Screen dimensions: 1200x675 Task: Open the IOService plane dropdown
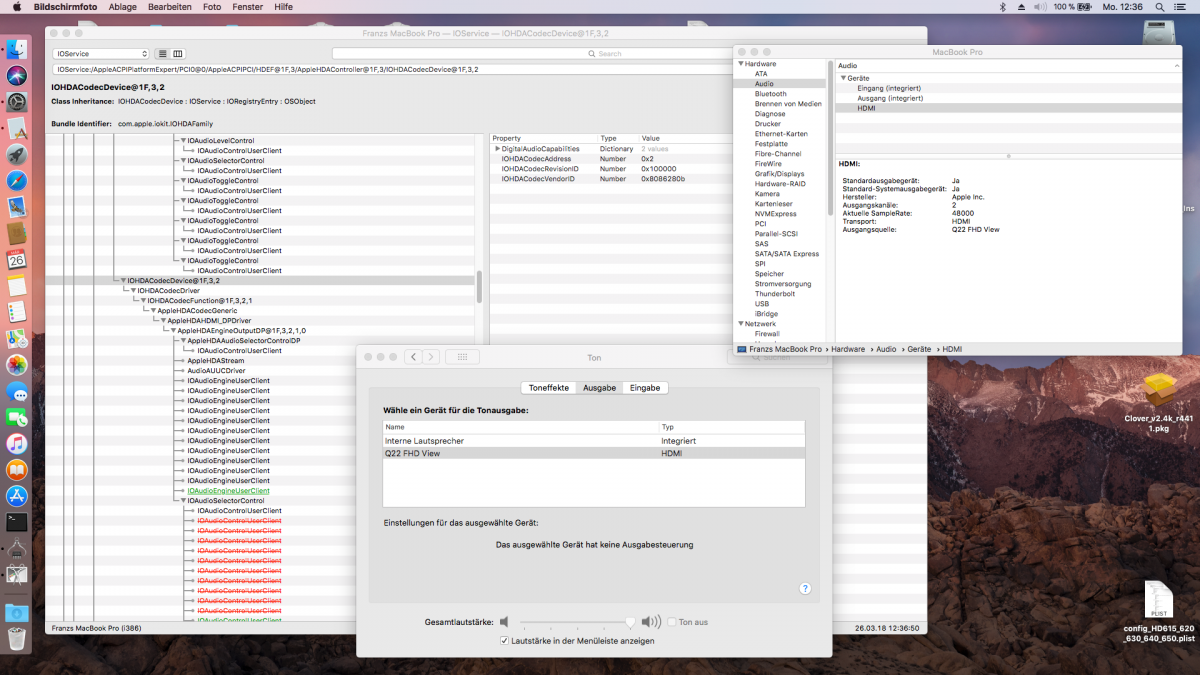click(101, 53)
